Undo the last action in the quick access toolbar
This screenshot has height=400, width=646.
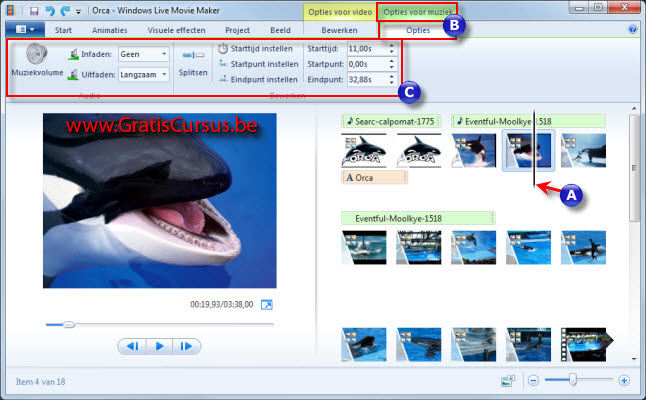click(x=50, y=11)
